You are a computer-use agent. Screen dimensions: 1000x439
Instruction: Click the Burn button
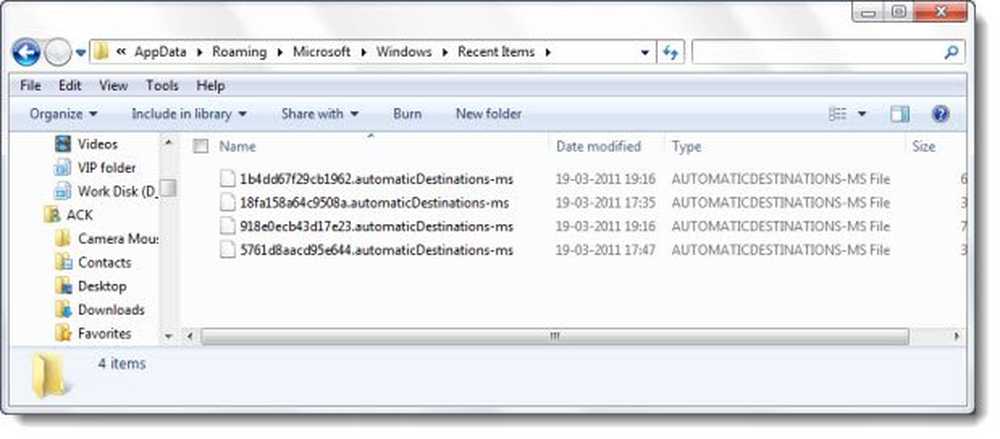tap(407, 114)
